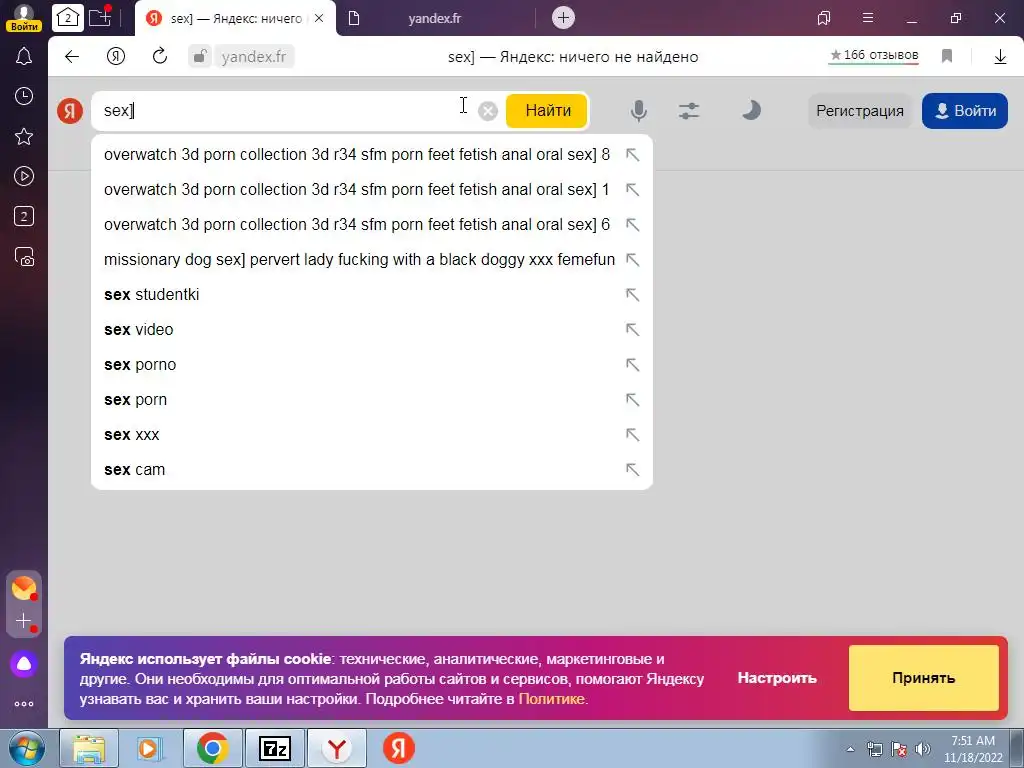This screenshot has width=1024, height=768.
Task: Open the Windows Start menu
Action: [x=26, y=748]
